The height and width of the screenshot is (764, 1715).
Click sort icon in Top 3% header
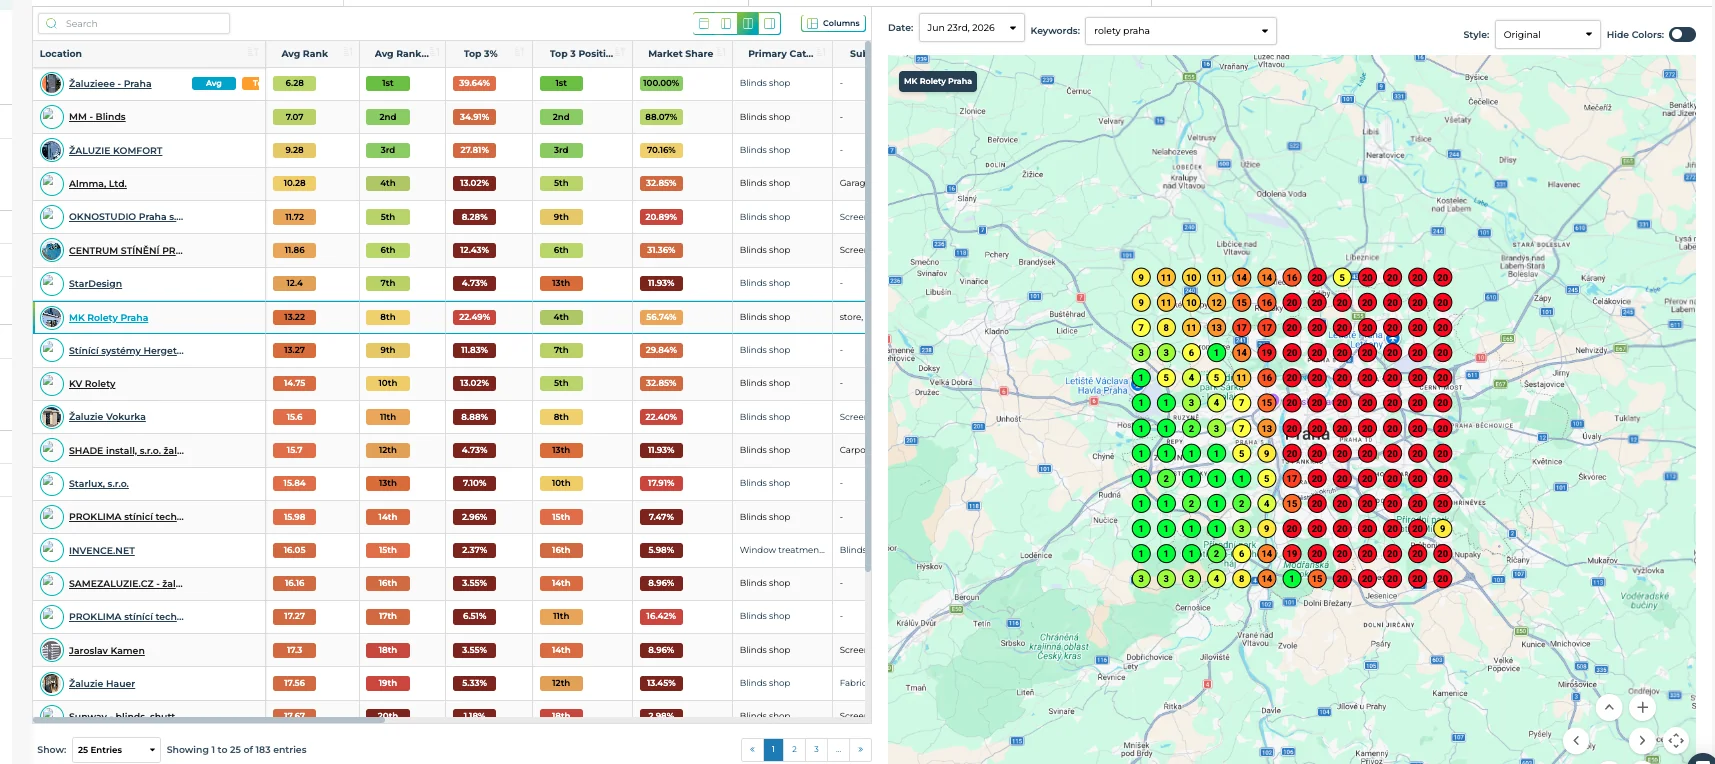(521, 53)
